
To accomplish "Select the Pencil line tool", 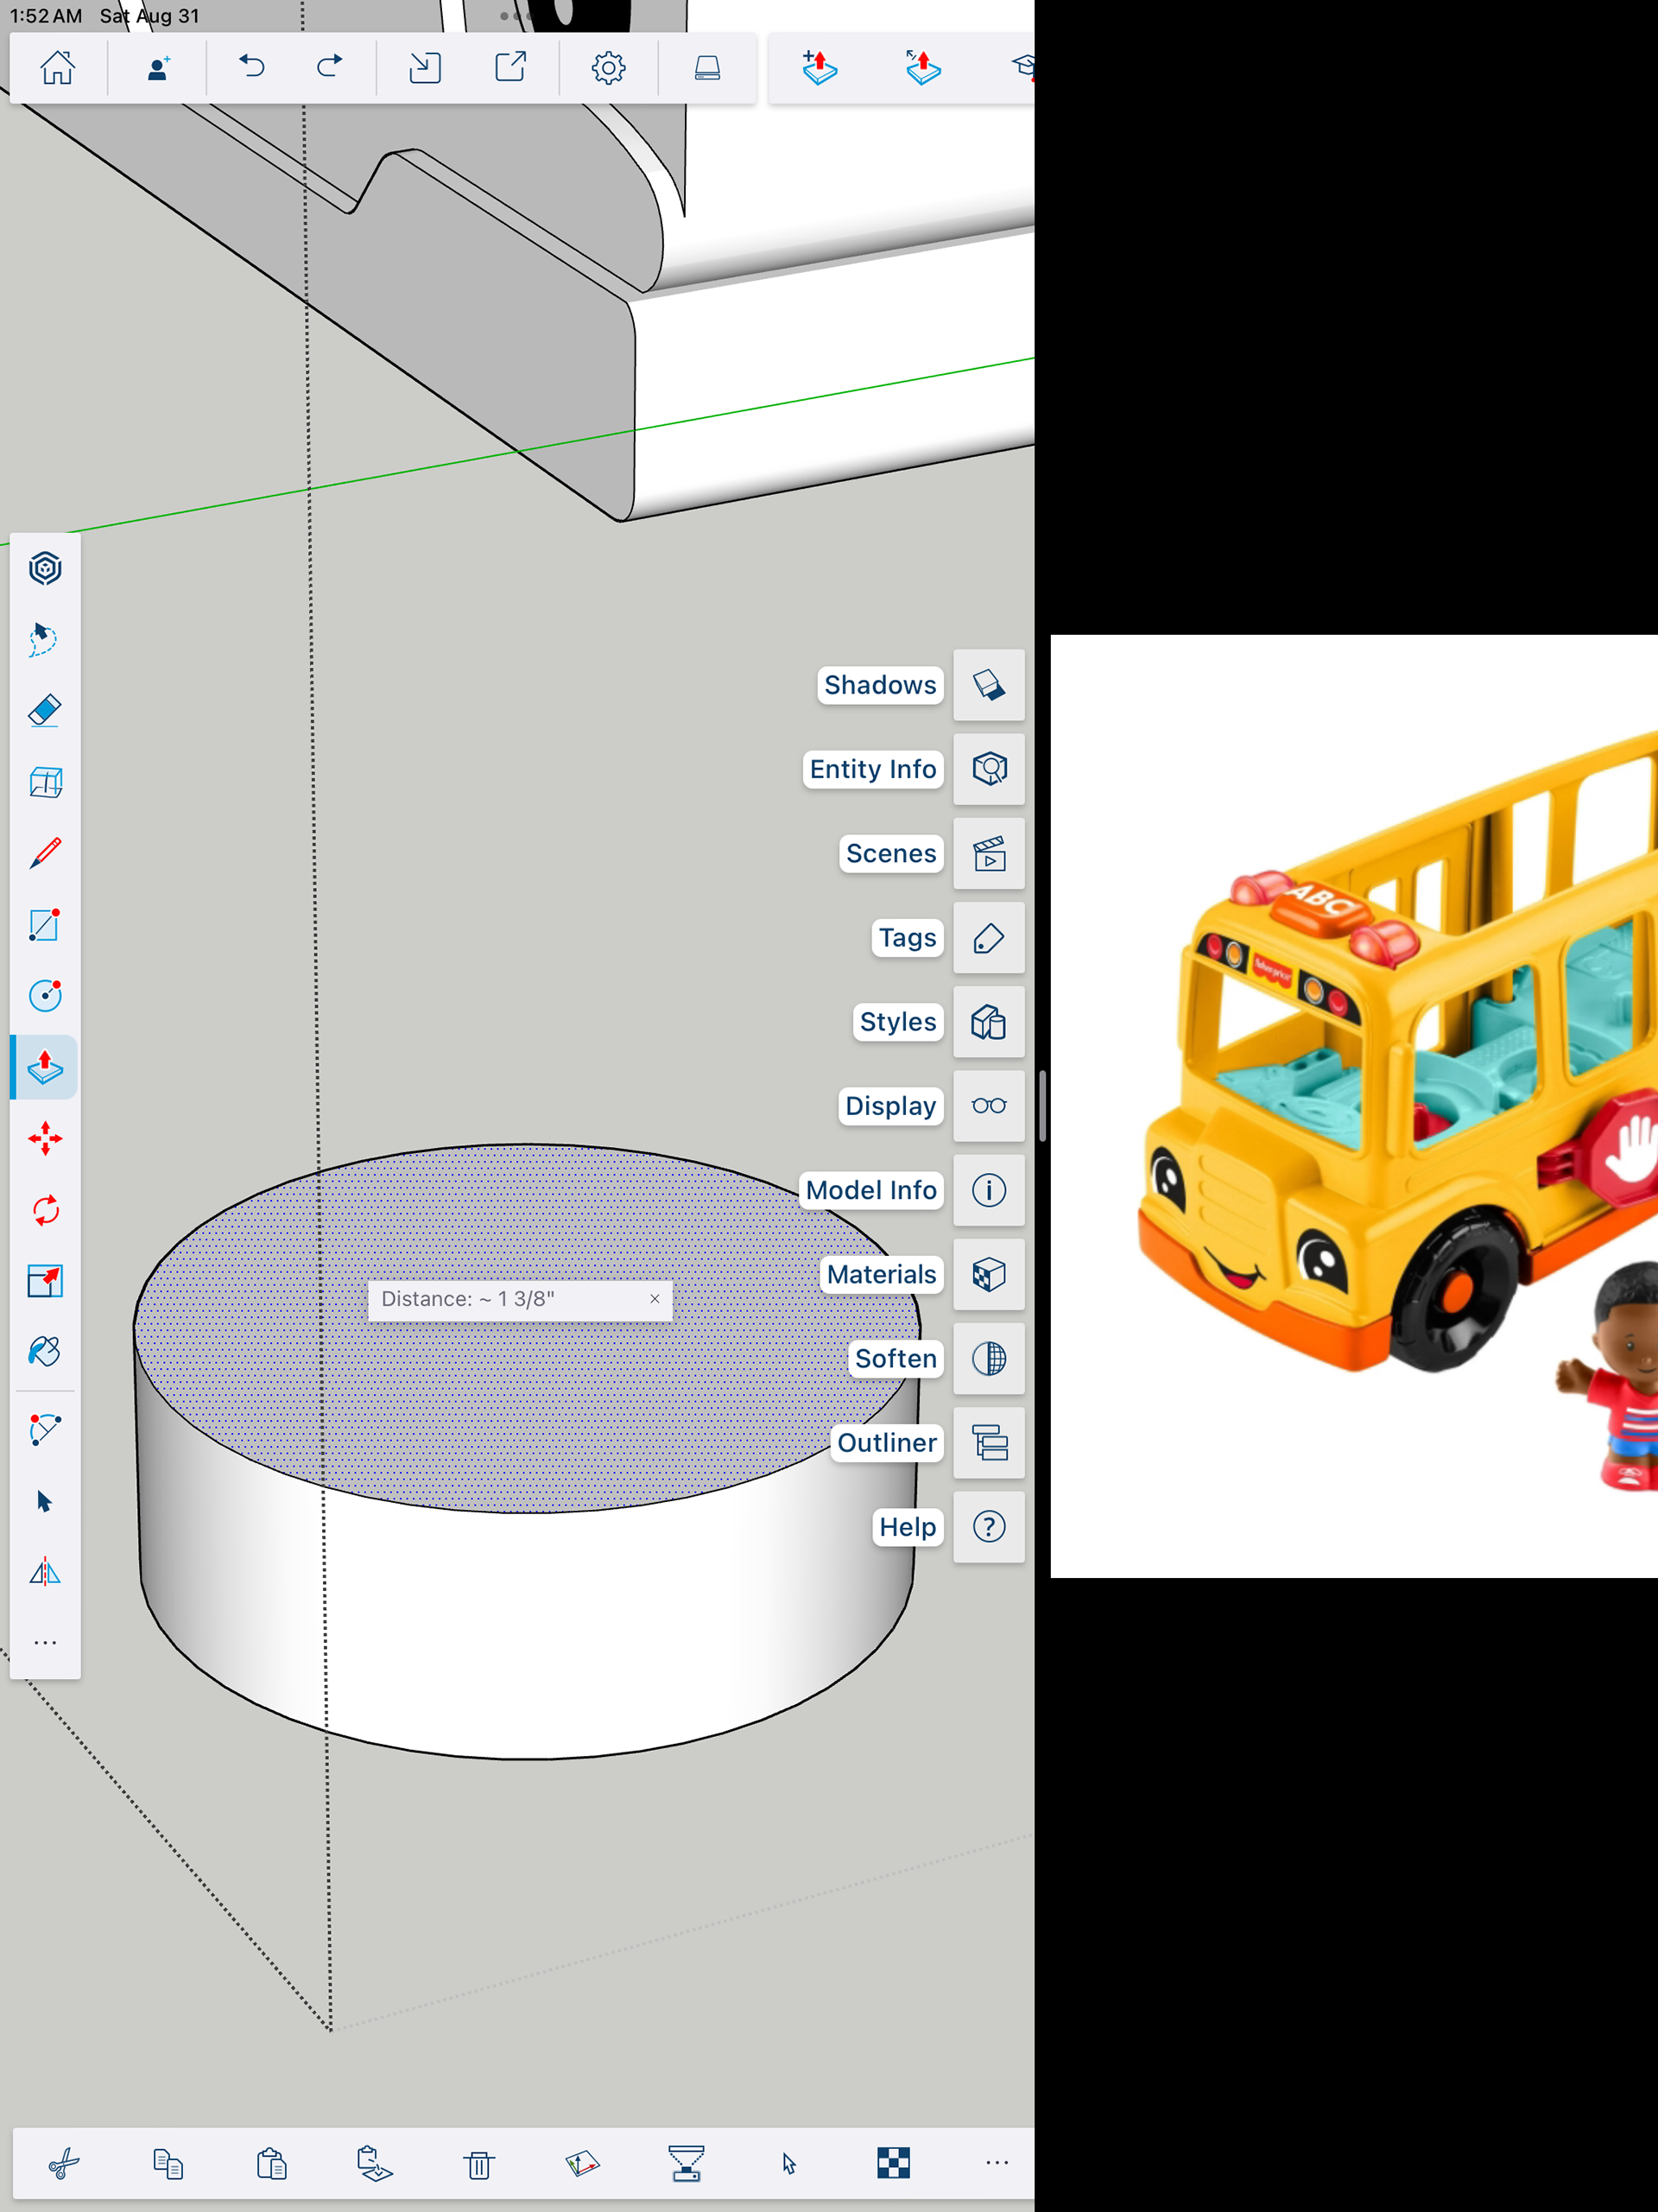I will (x=45, y=853).
